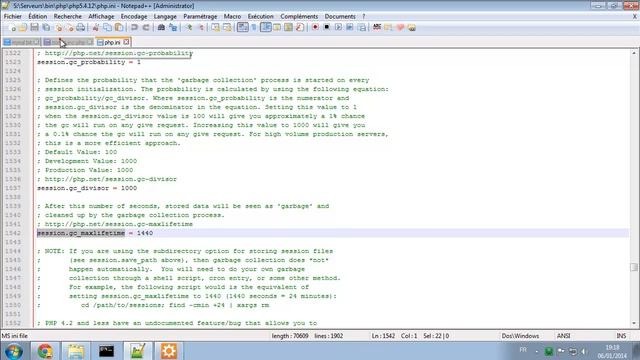Viewport: 640px width, 360px height.
Task: Follow the http://php.net/session.gc-maxlifetime link
Action: [119, 224]
